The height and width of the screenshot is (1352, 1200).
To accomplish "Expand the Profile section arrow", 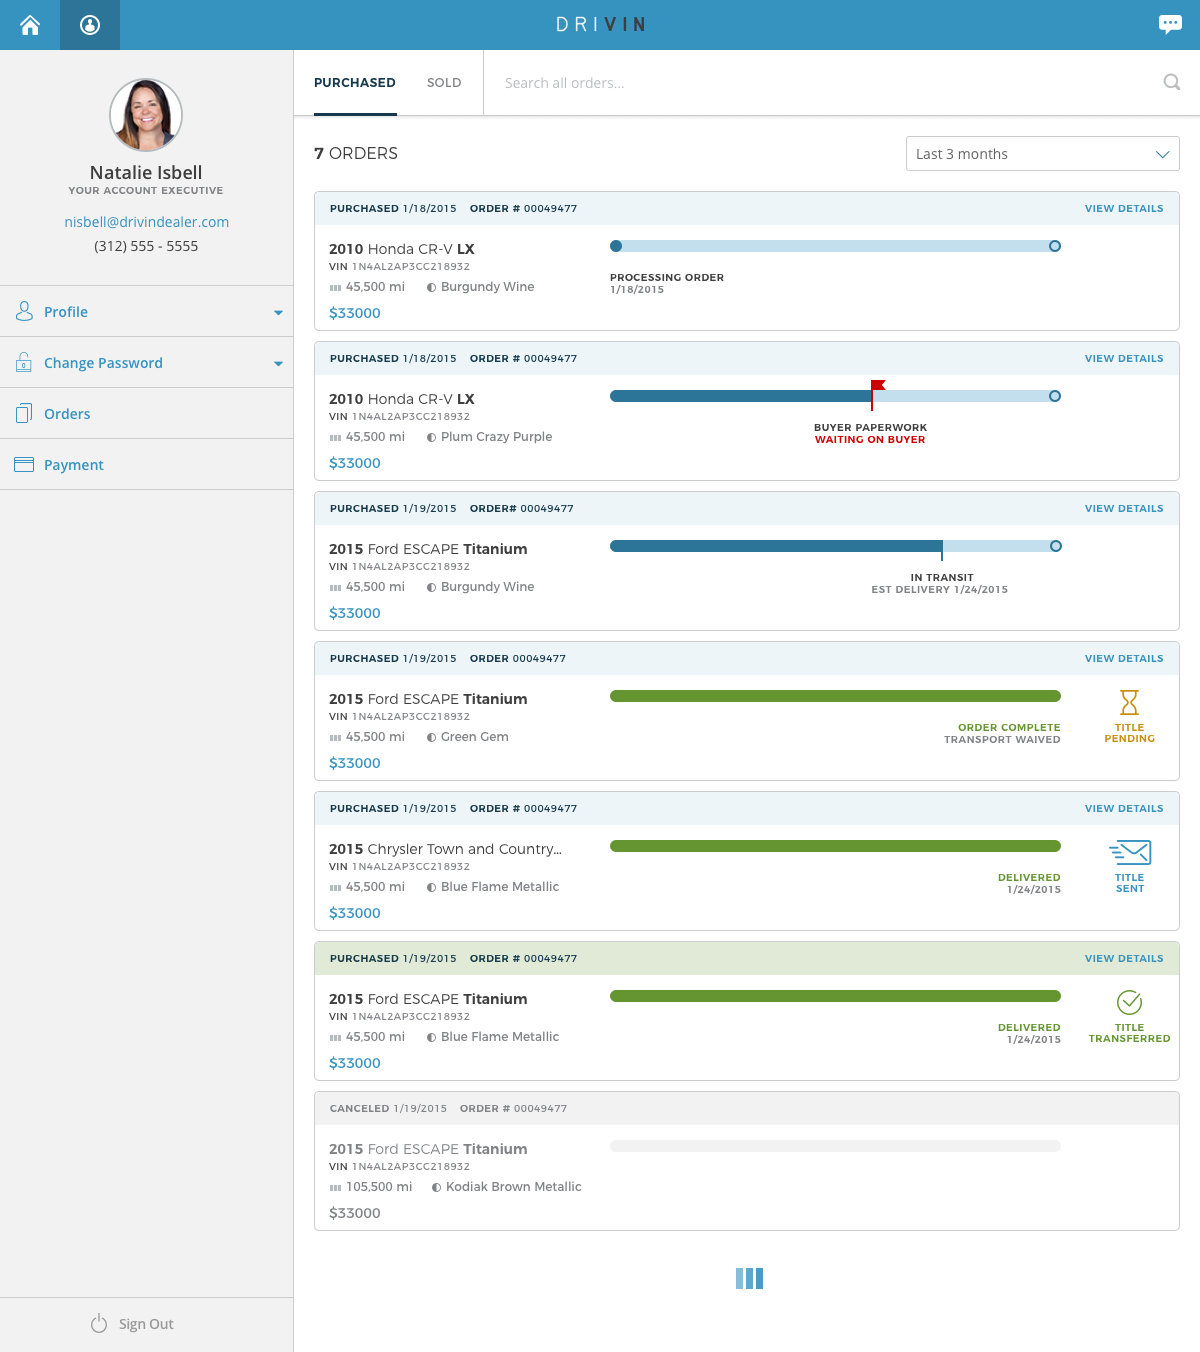I will (278, 313).
